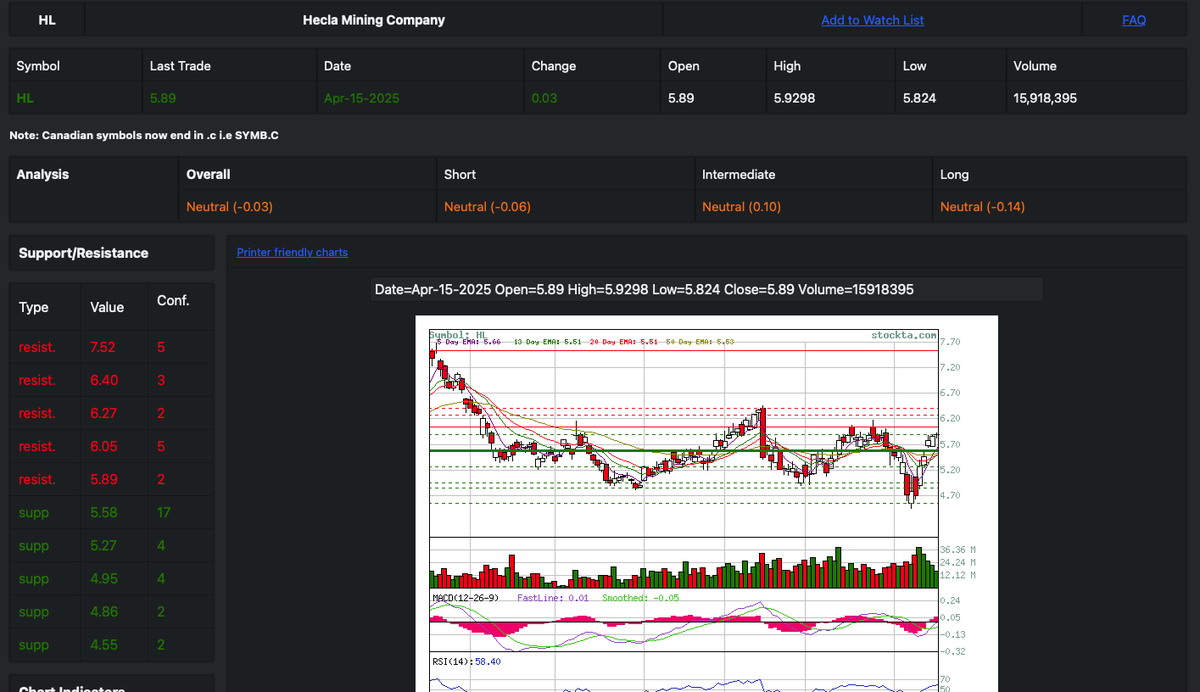Open the FAQ link
Image resolution: width=1200 pixels, height=692 pixels.
click(x=1134, y=20)
